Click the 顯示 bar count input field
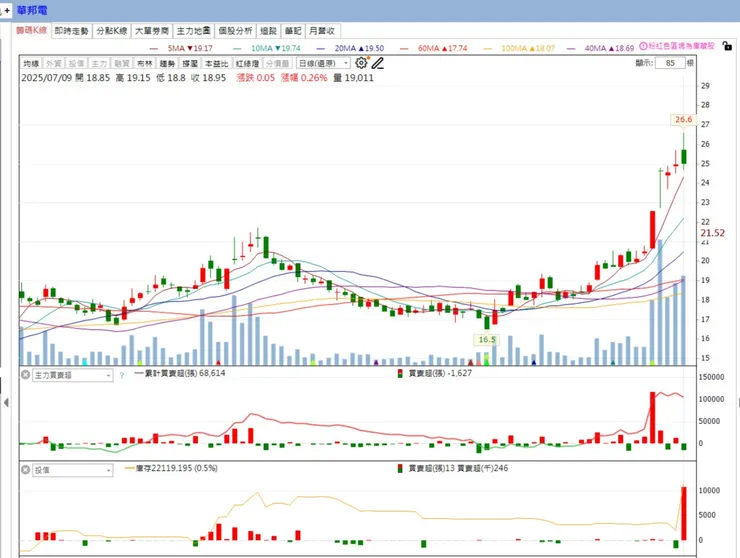The width and height of the screenshot is (740, 558). (x=670, y=63)
